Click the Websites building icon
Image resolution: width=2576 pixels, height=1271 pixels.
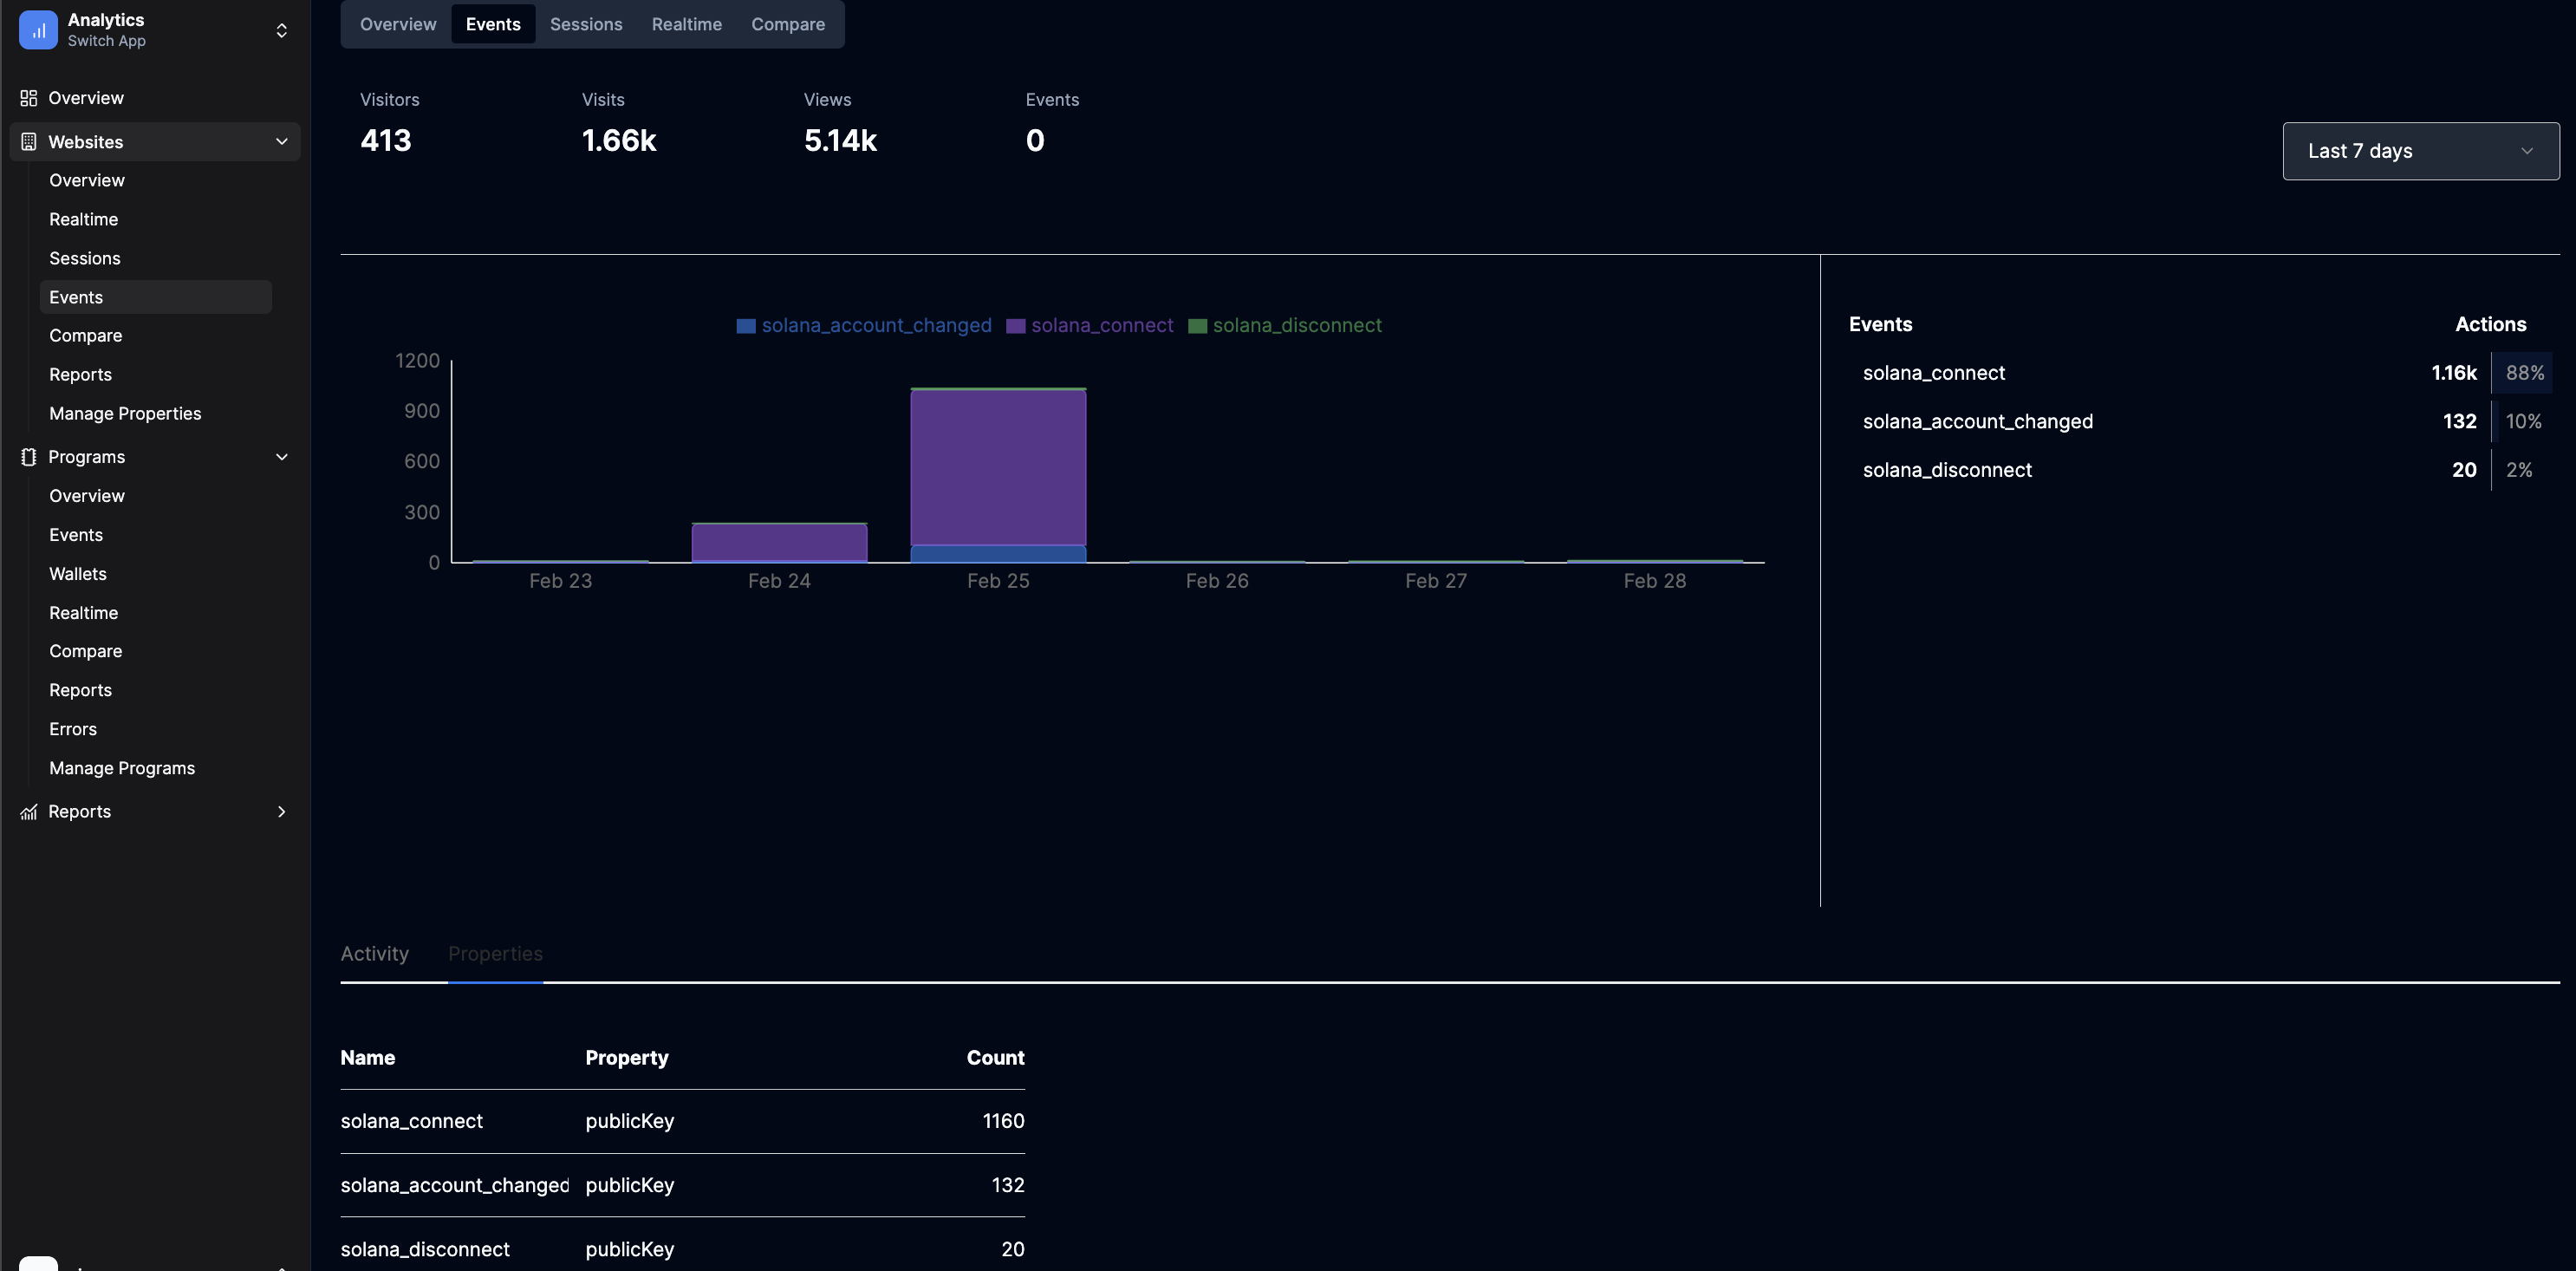coord(29,142)
